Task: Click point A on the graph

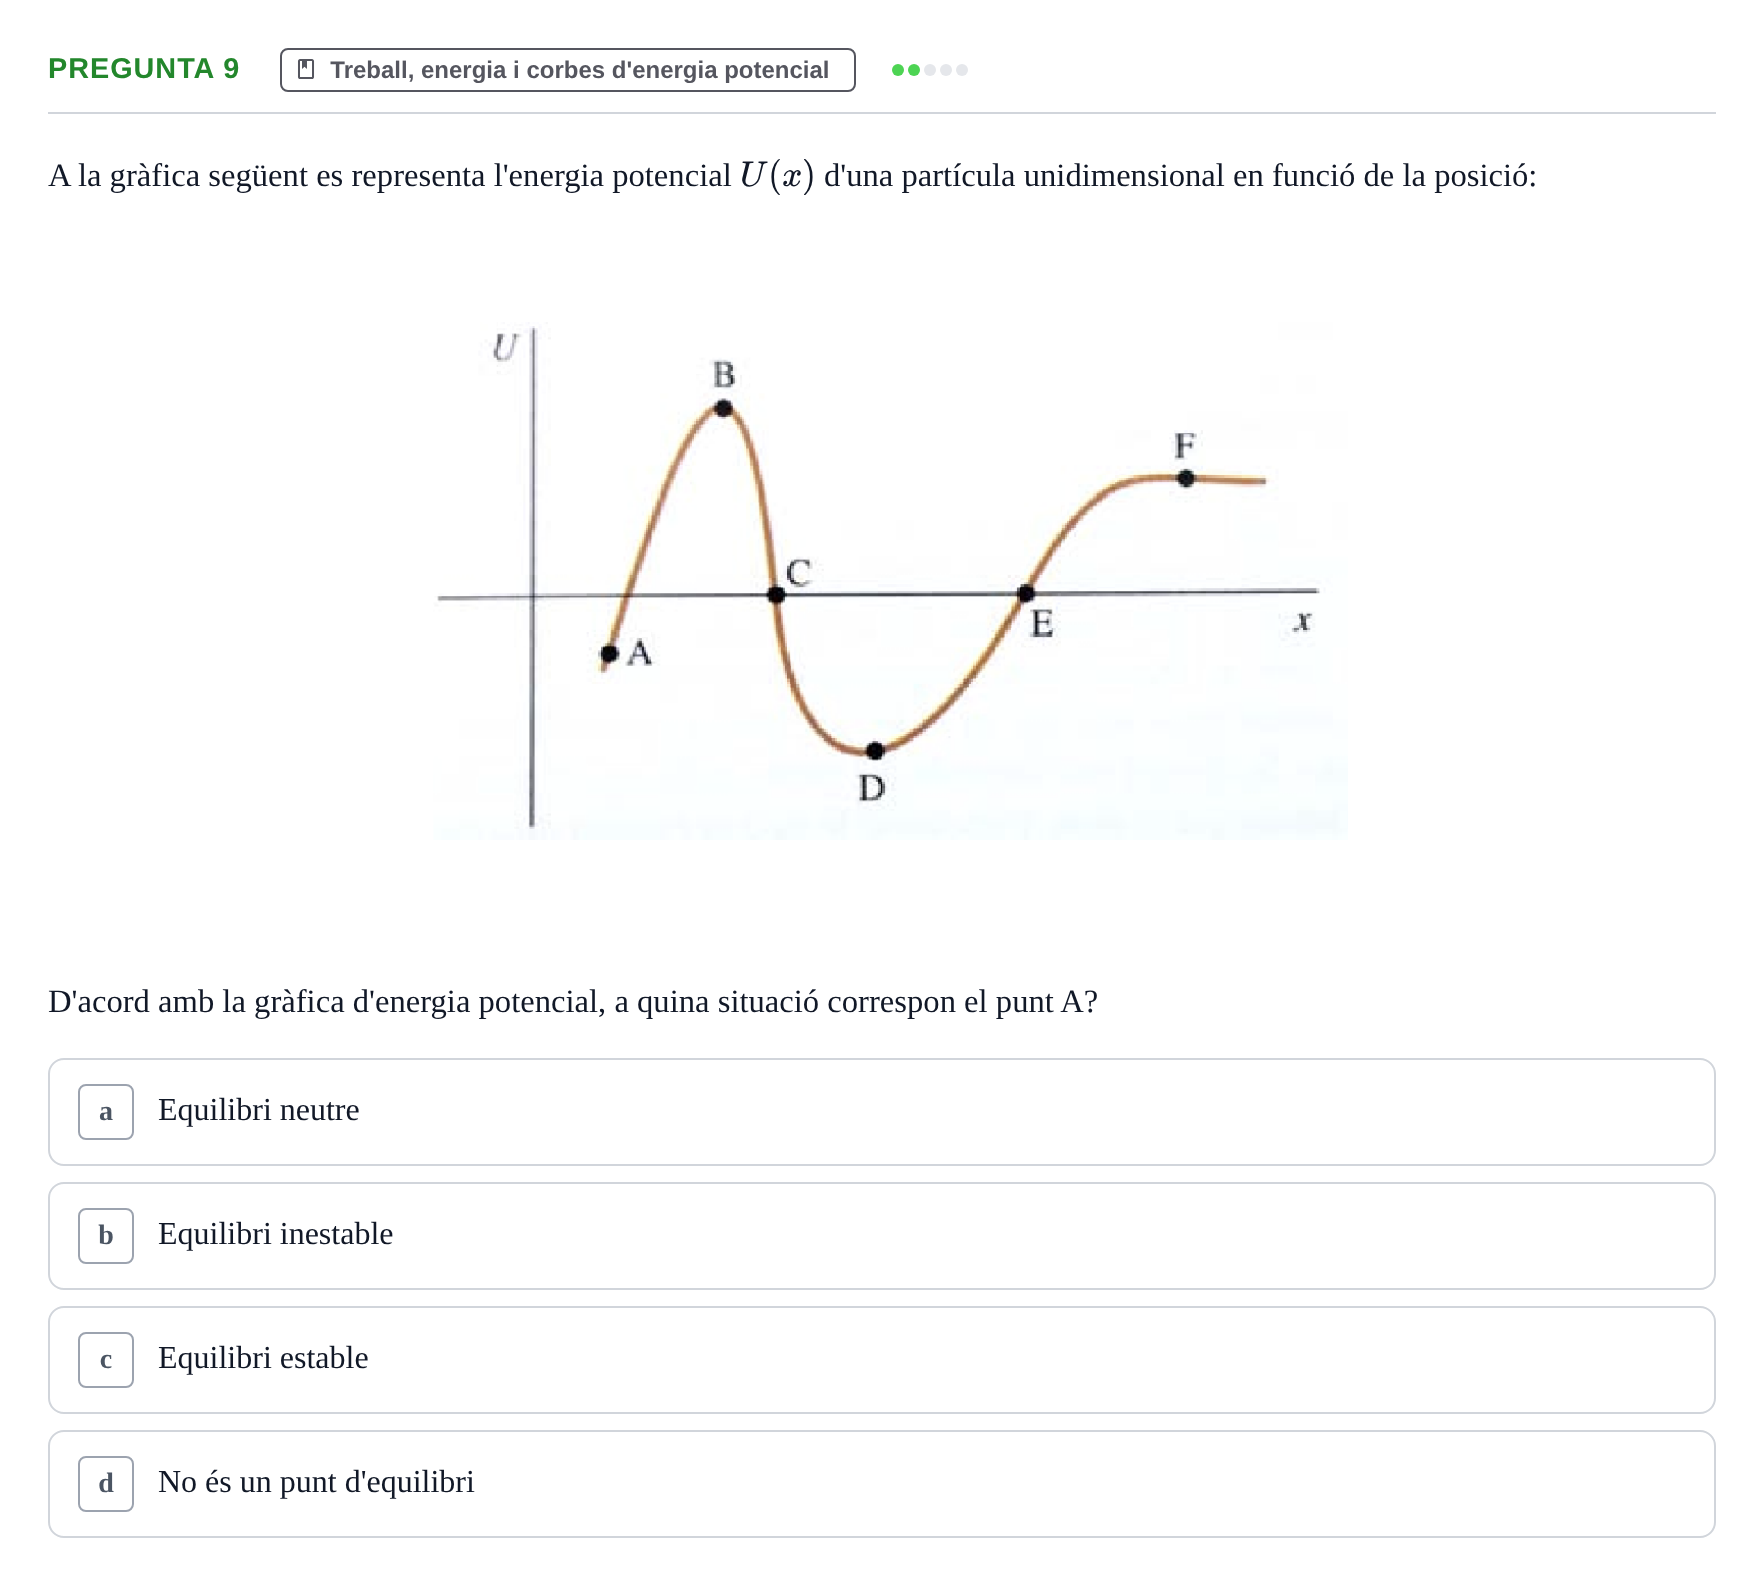Action: [609, 654]
